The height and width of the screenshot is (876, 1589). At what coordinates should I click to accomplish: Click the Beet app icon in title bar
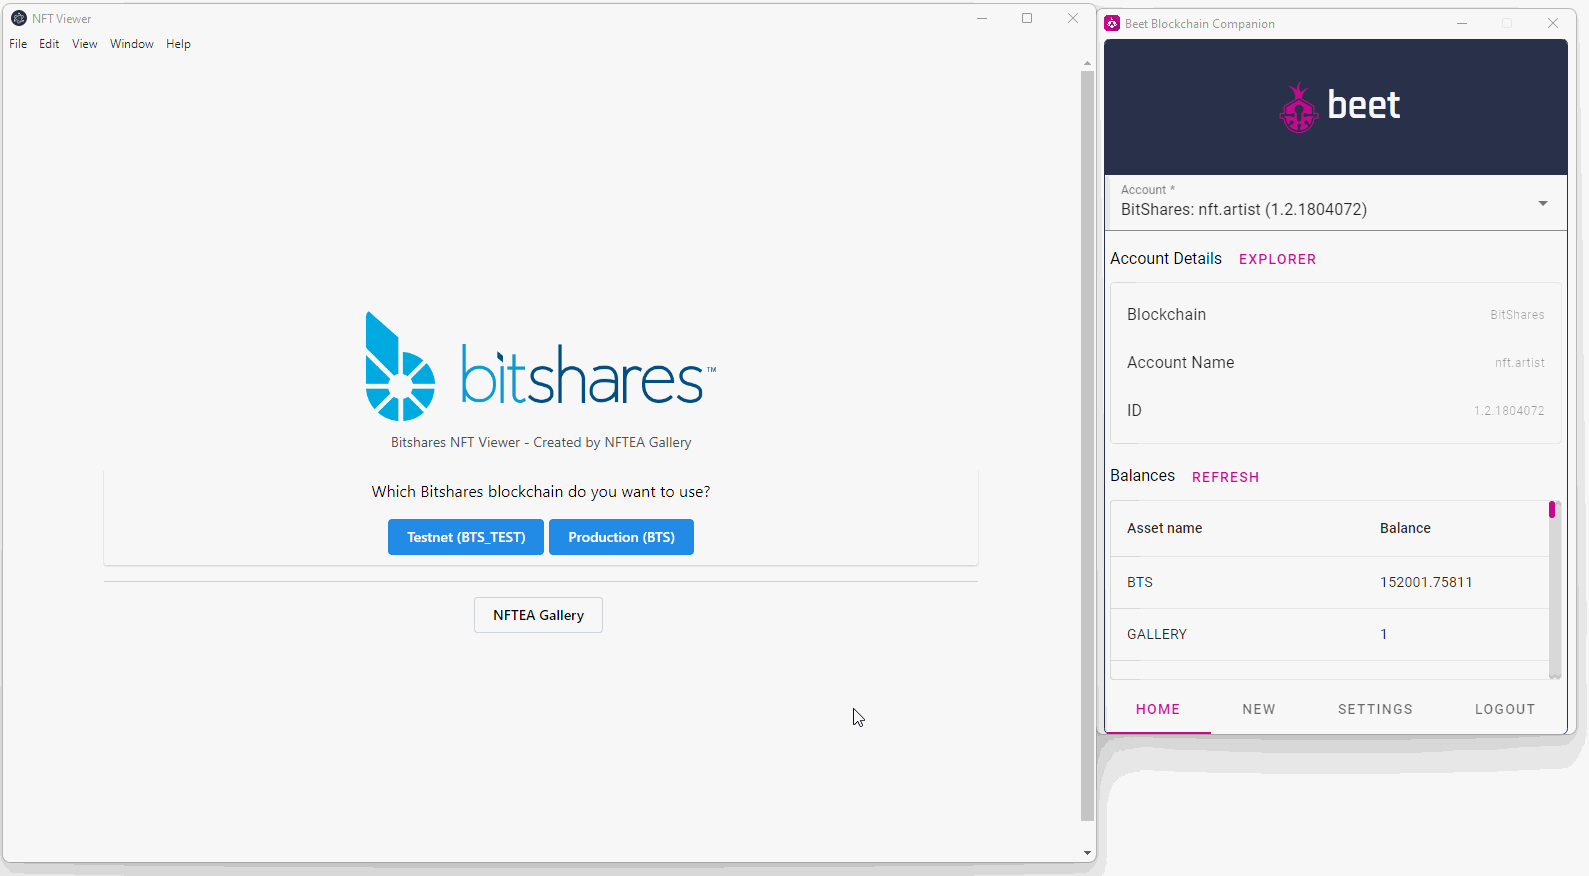coord(1112,23)
